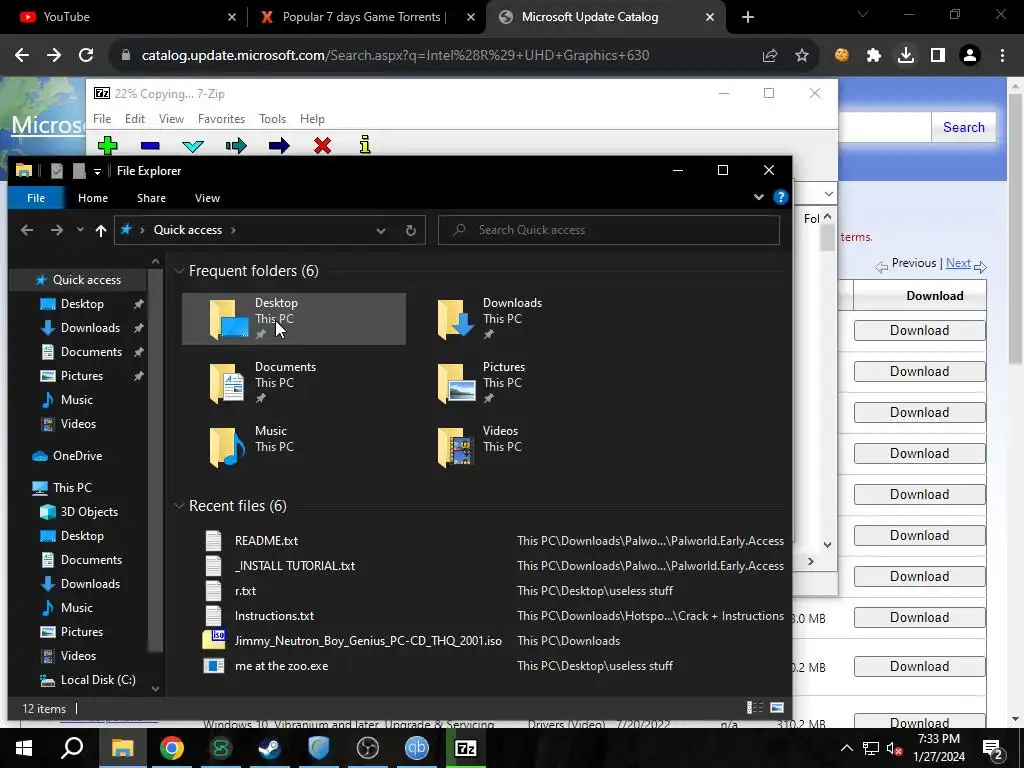Screen dimensions: 1024x768
Task: Click the 7-Zip blue minus Extract icon
Action: (x=150, y=146)
